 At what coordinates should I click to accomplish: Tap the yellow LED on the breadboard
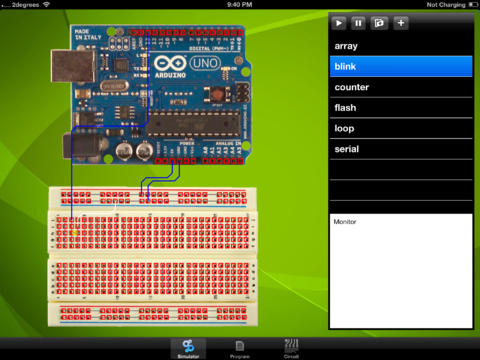(75, 233)
